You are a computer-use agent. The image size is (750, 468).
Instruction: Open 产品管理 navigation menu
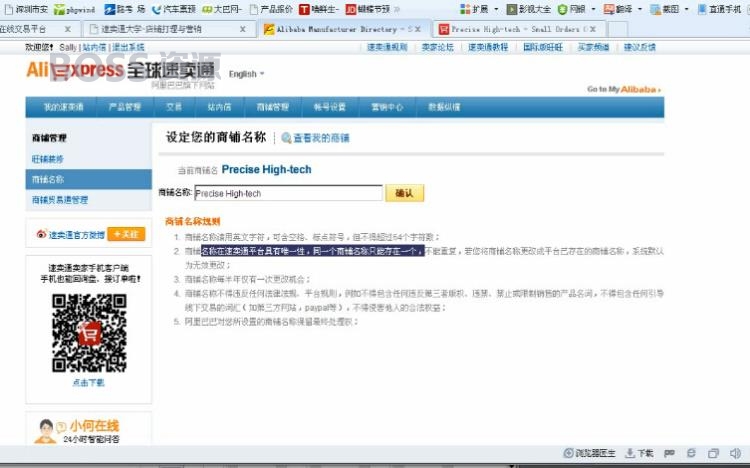(x=125, y=107)
